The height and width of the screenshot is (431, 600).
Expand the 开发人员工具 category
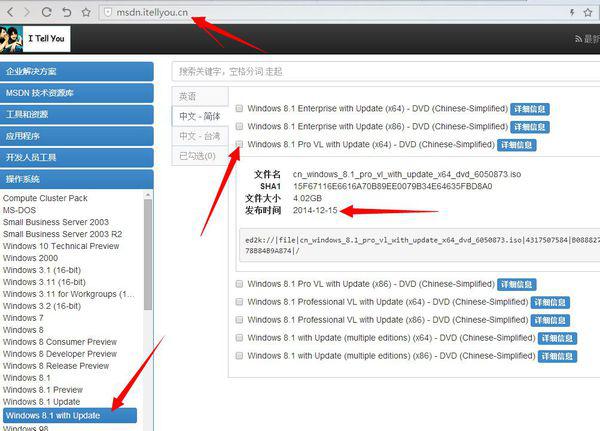tap(77, 157)
